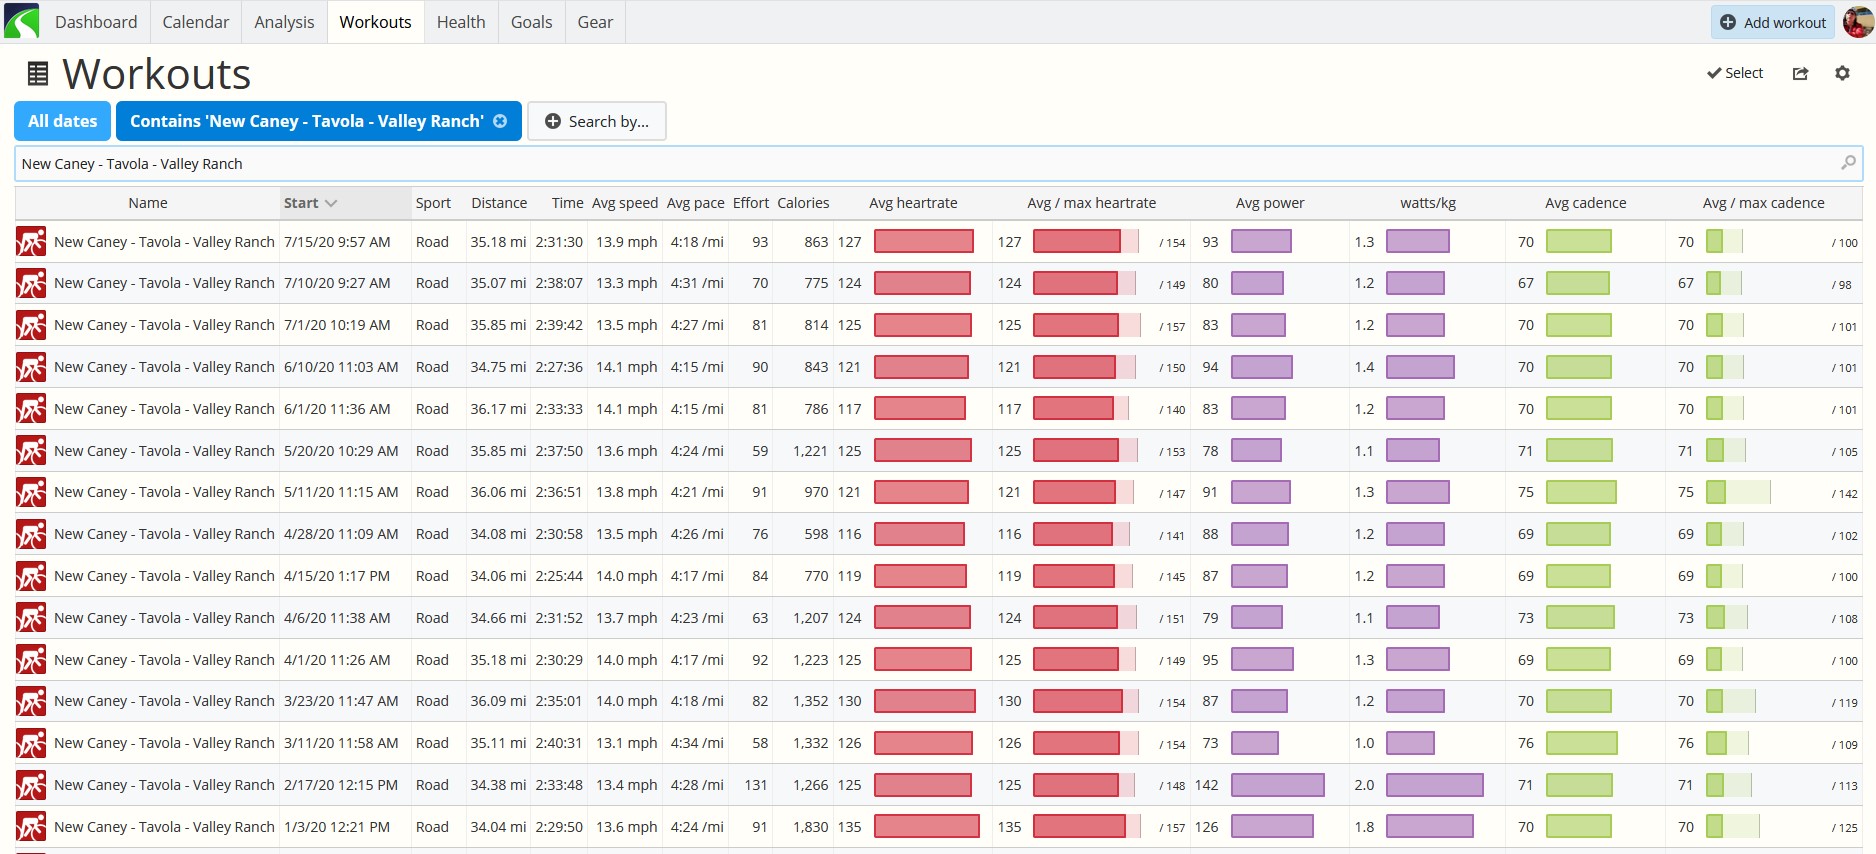This screenshot has width=1876, height=854.
Task: Click the workouts list icon beside title
Action: point(38,73)
